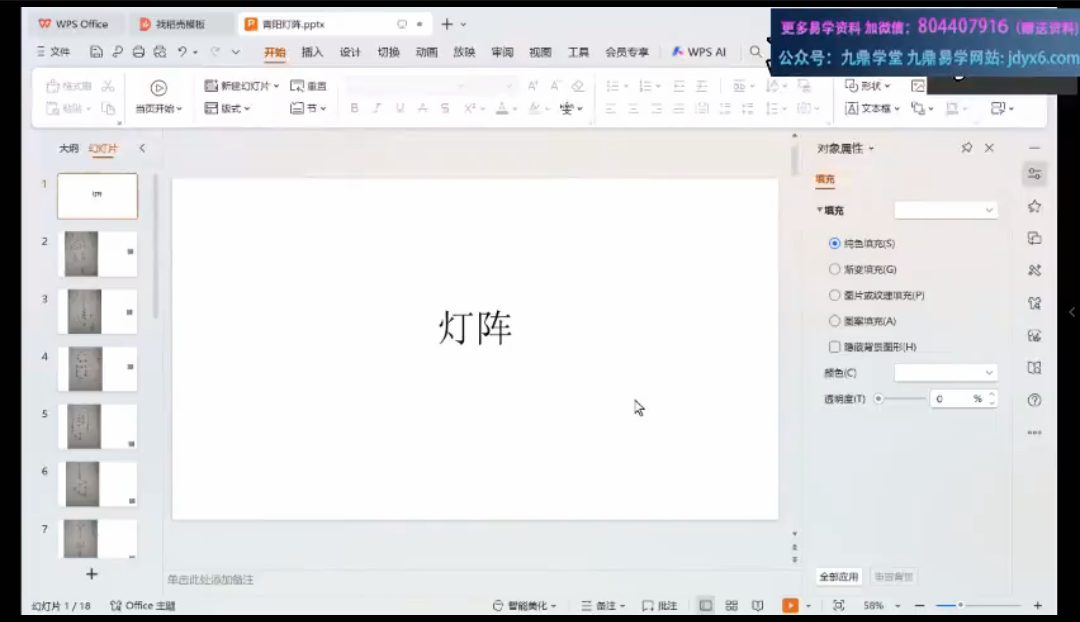Open the 插入 ribbon tab
1080x622 pixels.
tap(312, 52)
